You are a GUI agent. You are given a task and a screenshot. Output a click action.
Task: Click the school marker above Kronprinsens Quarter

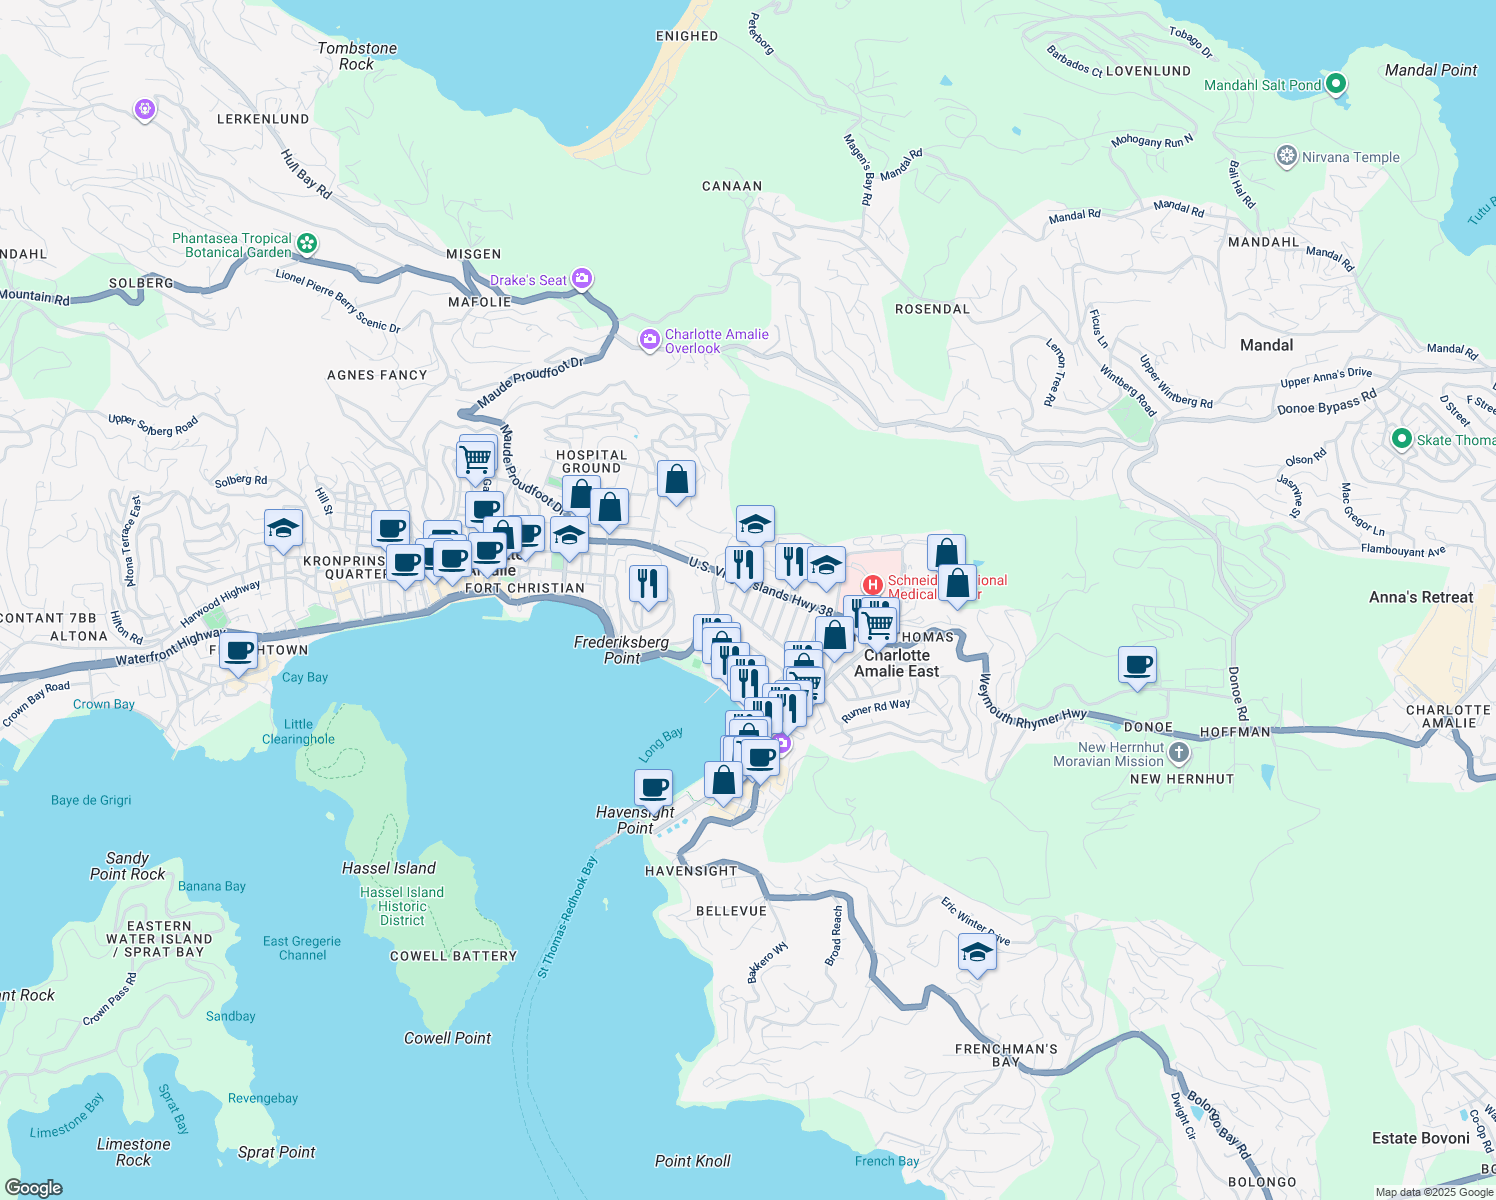pos(283,528)
